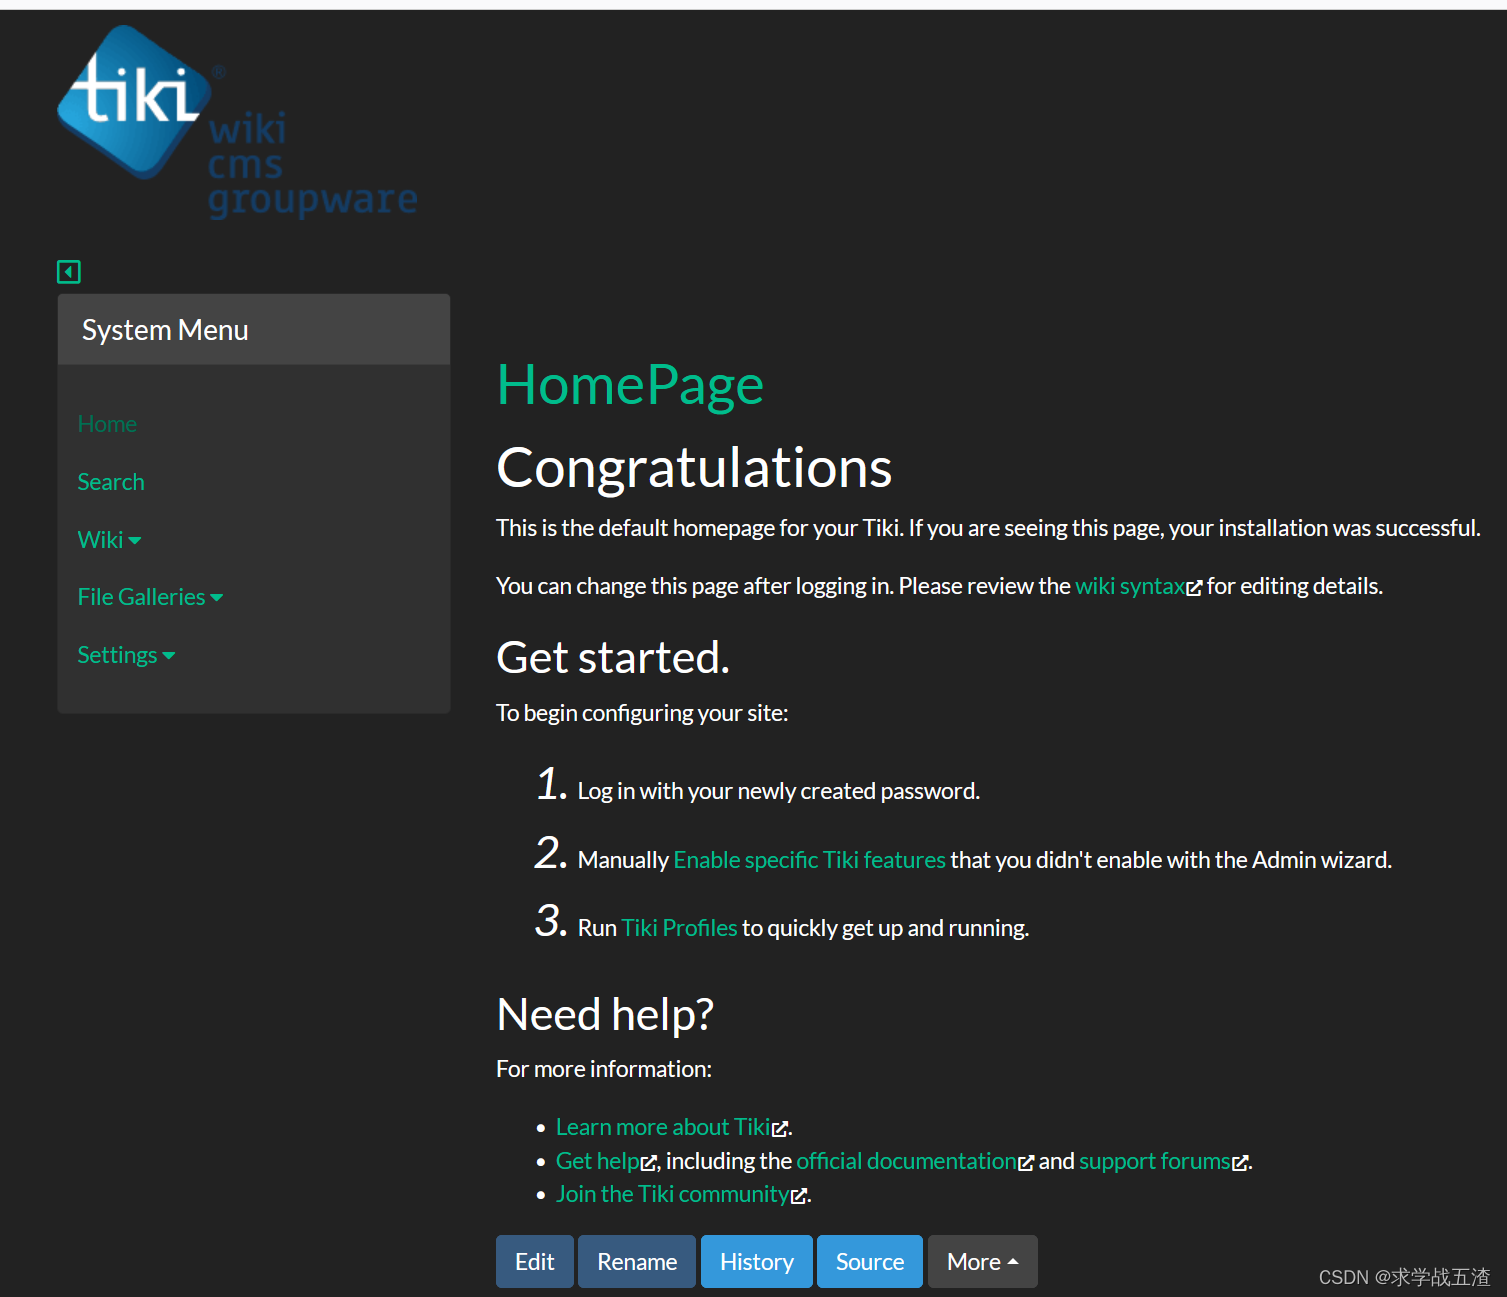Click the System Menu panel header
Viewport: 1507px width, 1297px height.
254,330
